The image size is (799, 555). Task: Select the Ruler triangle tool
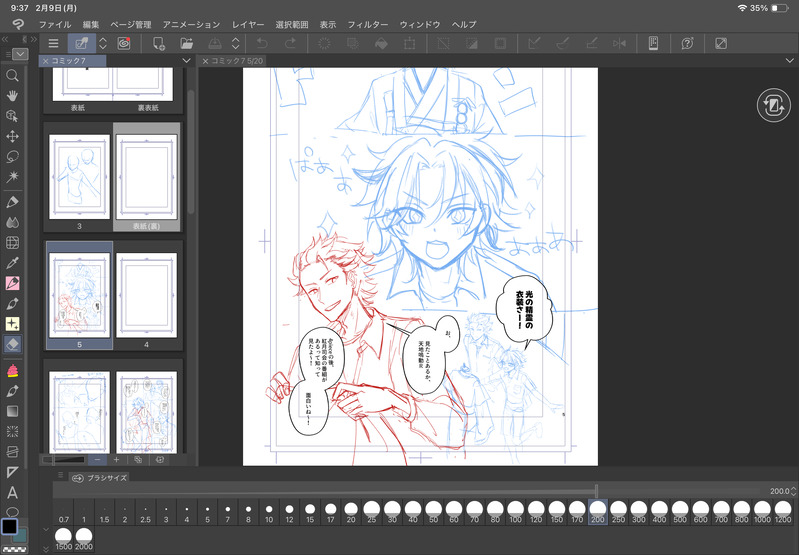(12, 472)
